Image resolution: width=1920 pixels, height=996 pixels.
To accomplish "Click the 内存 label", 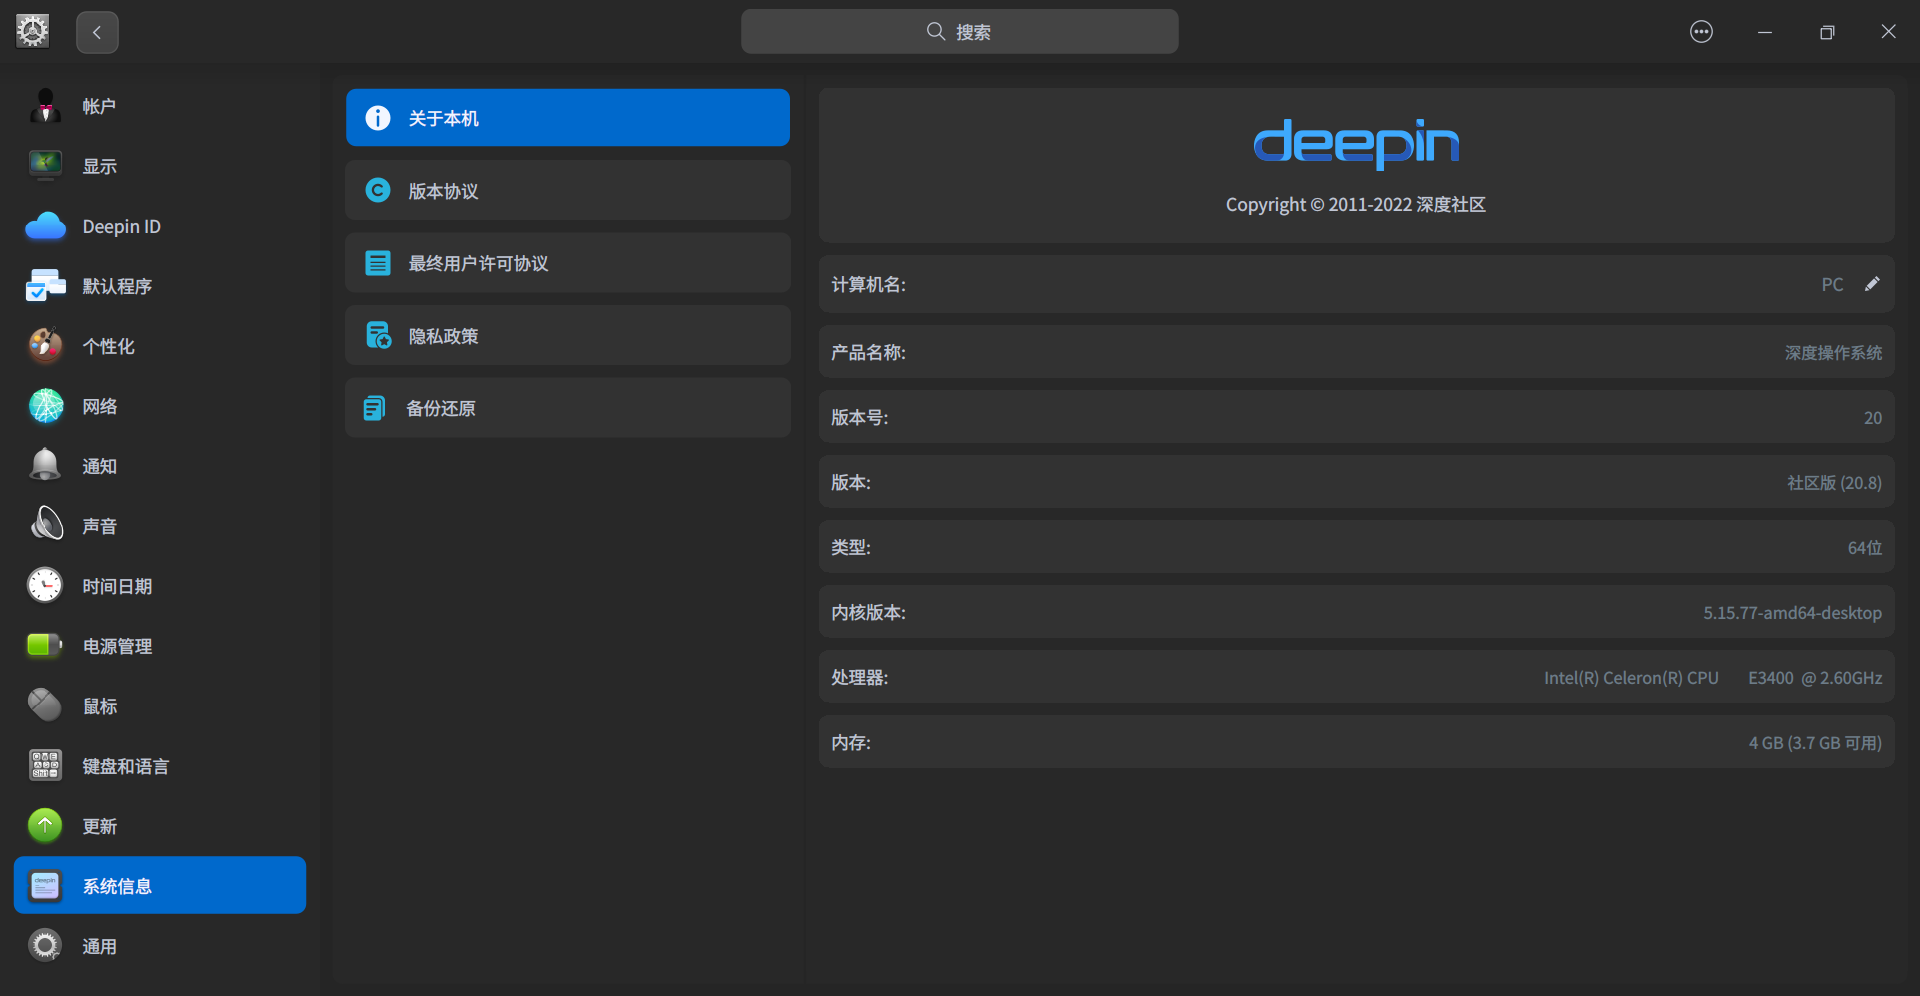I will [x=851, y=743].
